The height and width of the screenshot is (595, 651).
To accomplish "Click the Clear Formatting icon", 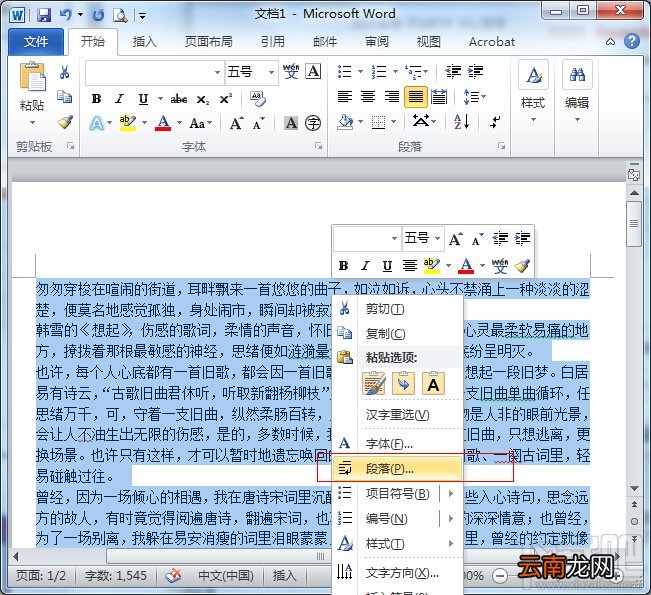I will (257, 98).
